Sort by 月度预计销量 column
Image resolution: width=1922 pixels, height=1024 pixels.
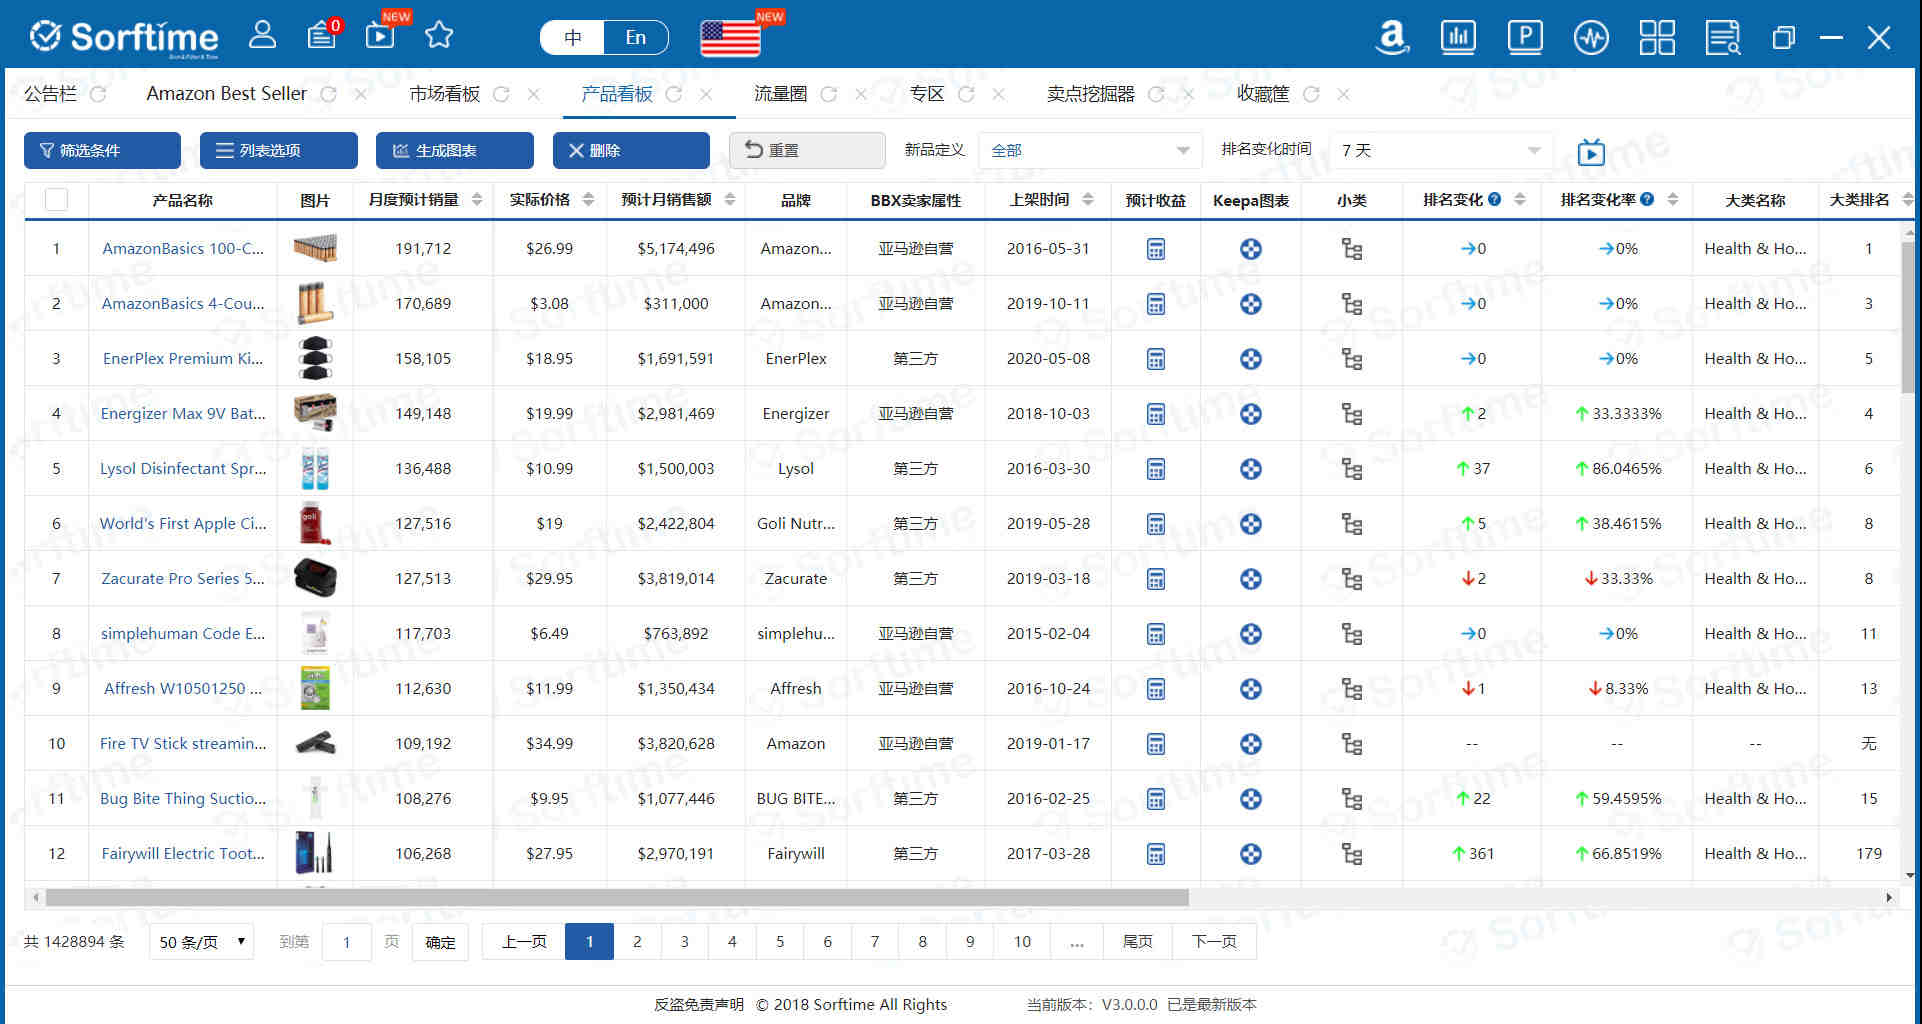click(x=477, y=200)
